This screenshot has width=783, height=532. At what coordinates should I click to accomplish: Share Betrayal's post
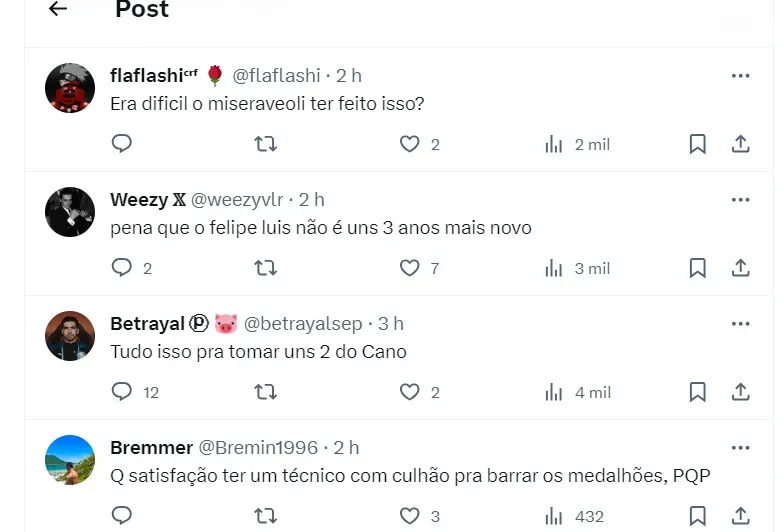click(741, 392)
